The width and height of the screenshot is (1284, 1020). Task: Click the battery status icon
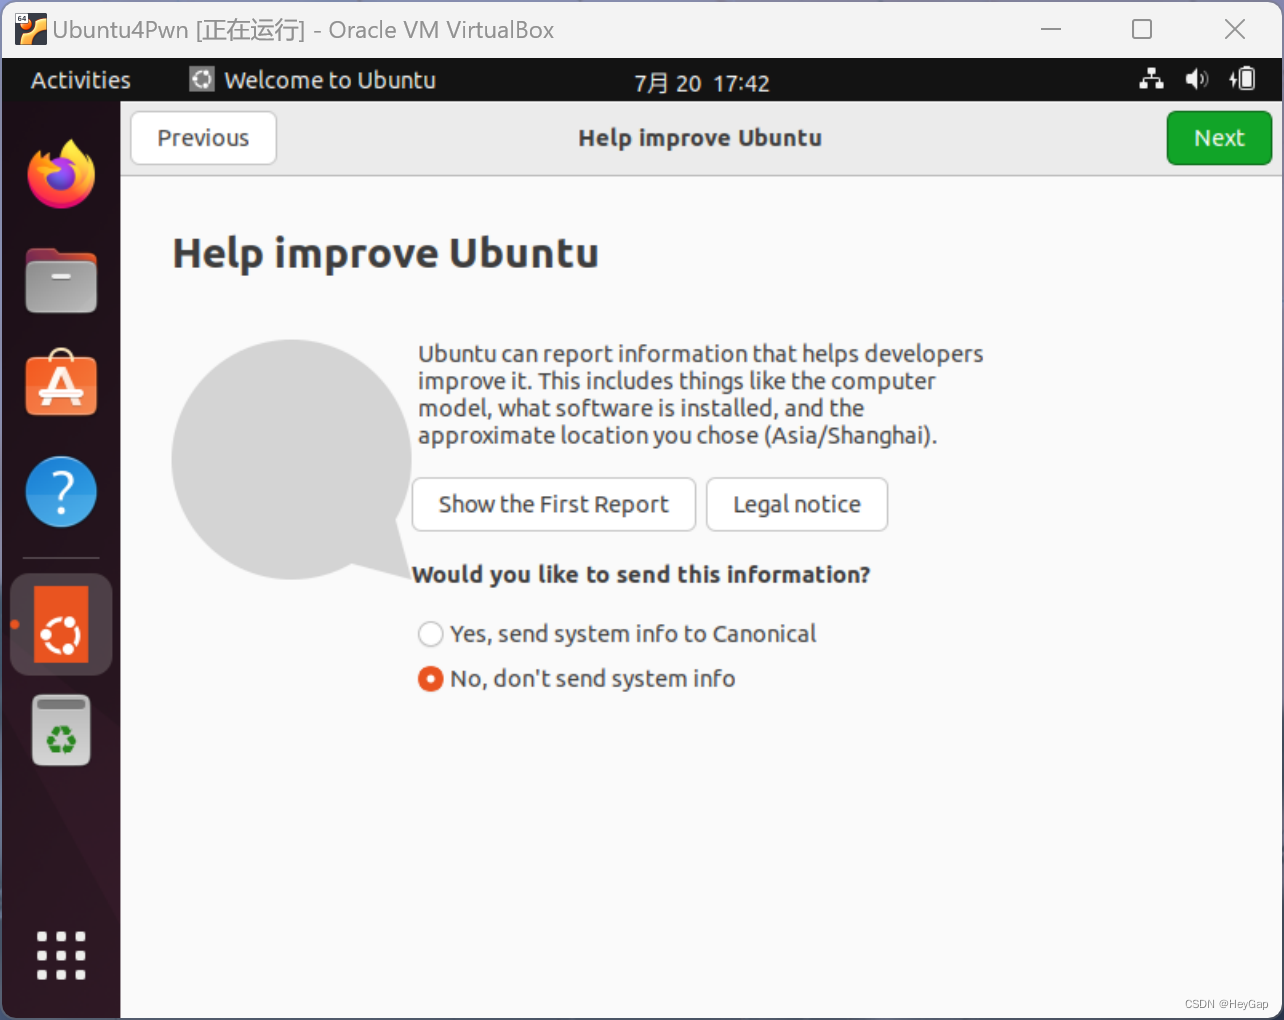pos(1242,79)
